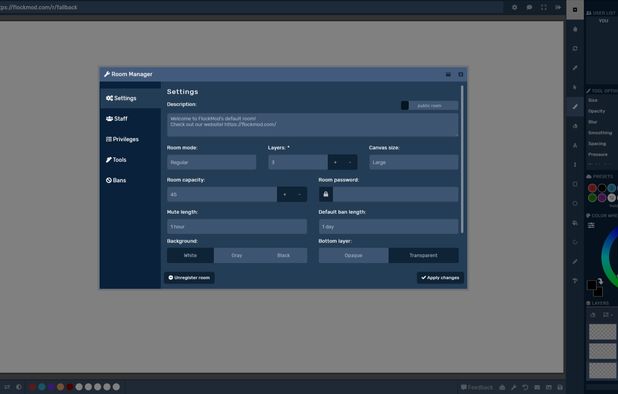Open the Bans section in Room Manager
The image size is (618, 394).
130,180
